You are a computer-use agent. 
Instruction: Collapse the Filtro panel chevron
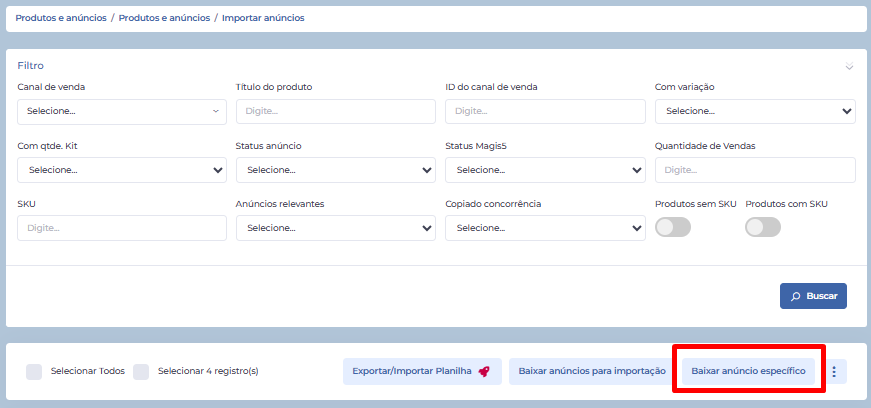pos(849,67)
